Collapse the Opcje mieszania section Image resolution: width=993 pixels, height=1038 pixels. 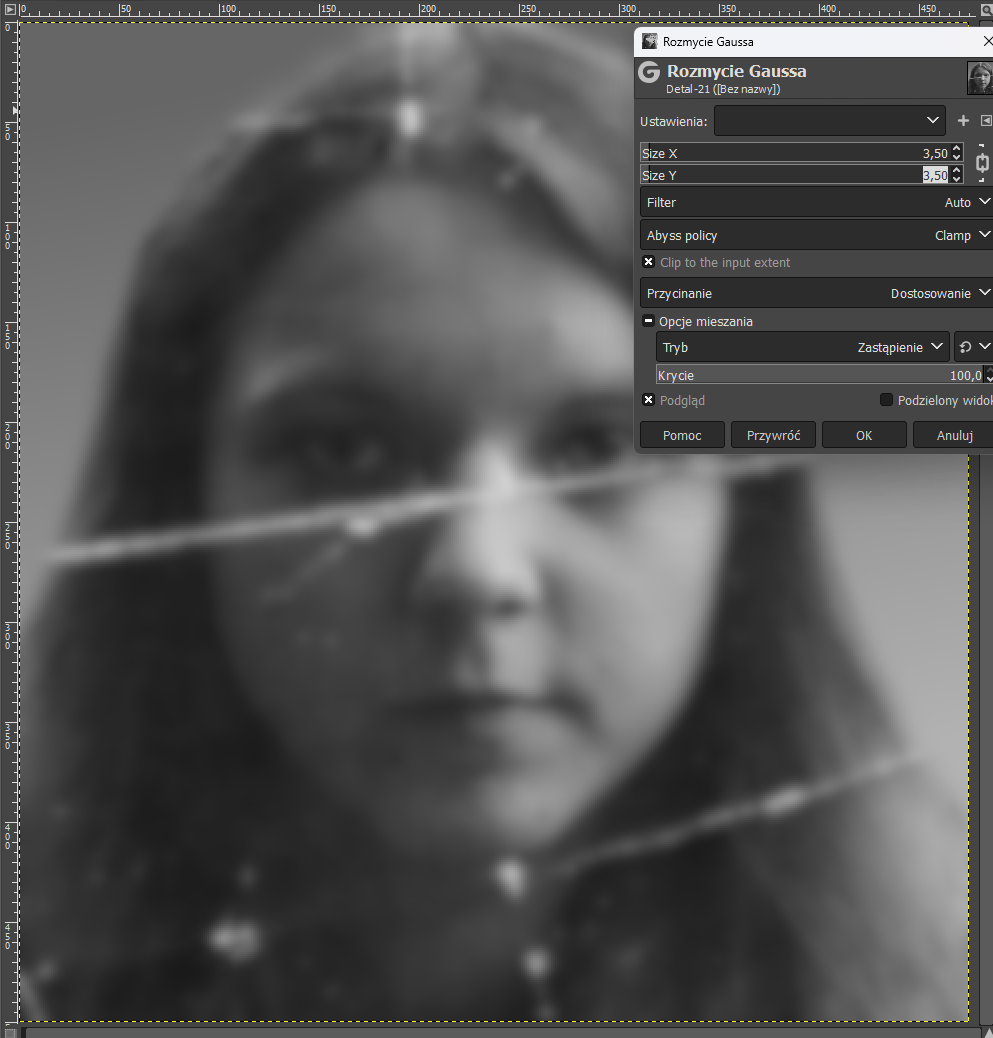(x=649, y=321)
